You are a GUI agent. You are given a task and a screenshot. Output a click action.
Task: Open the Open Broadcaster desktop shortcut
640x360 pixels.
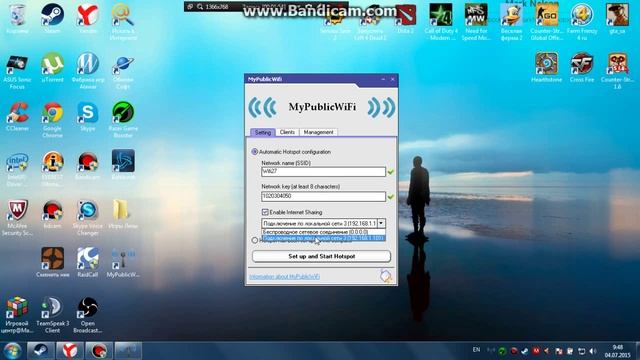click(88, 314)
